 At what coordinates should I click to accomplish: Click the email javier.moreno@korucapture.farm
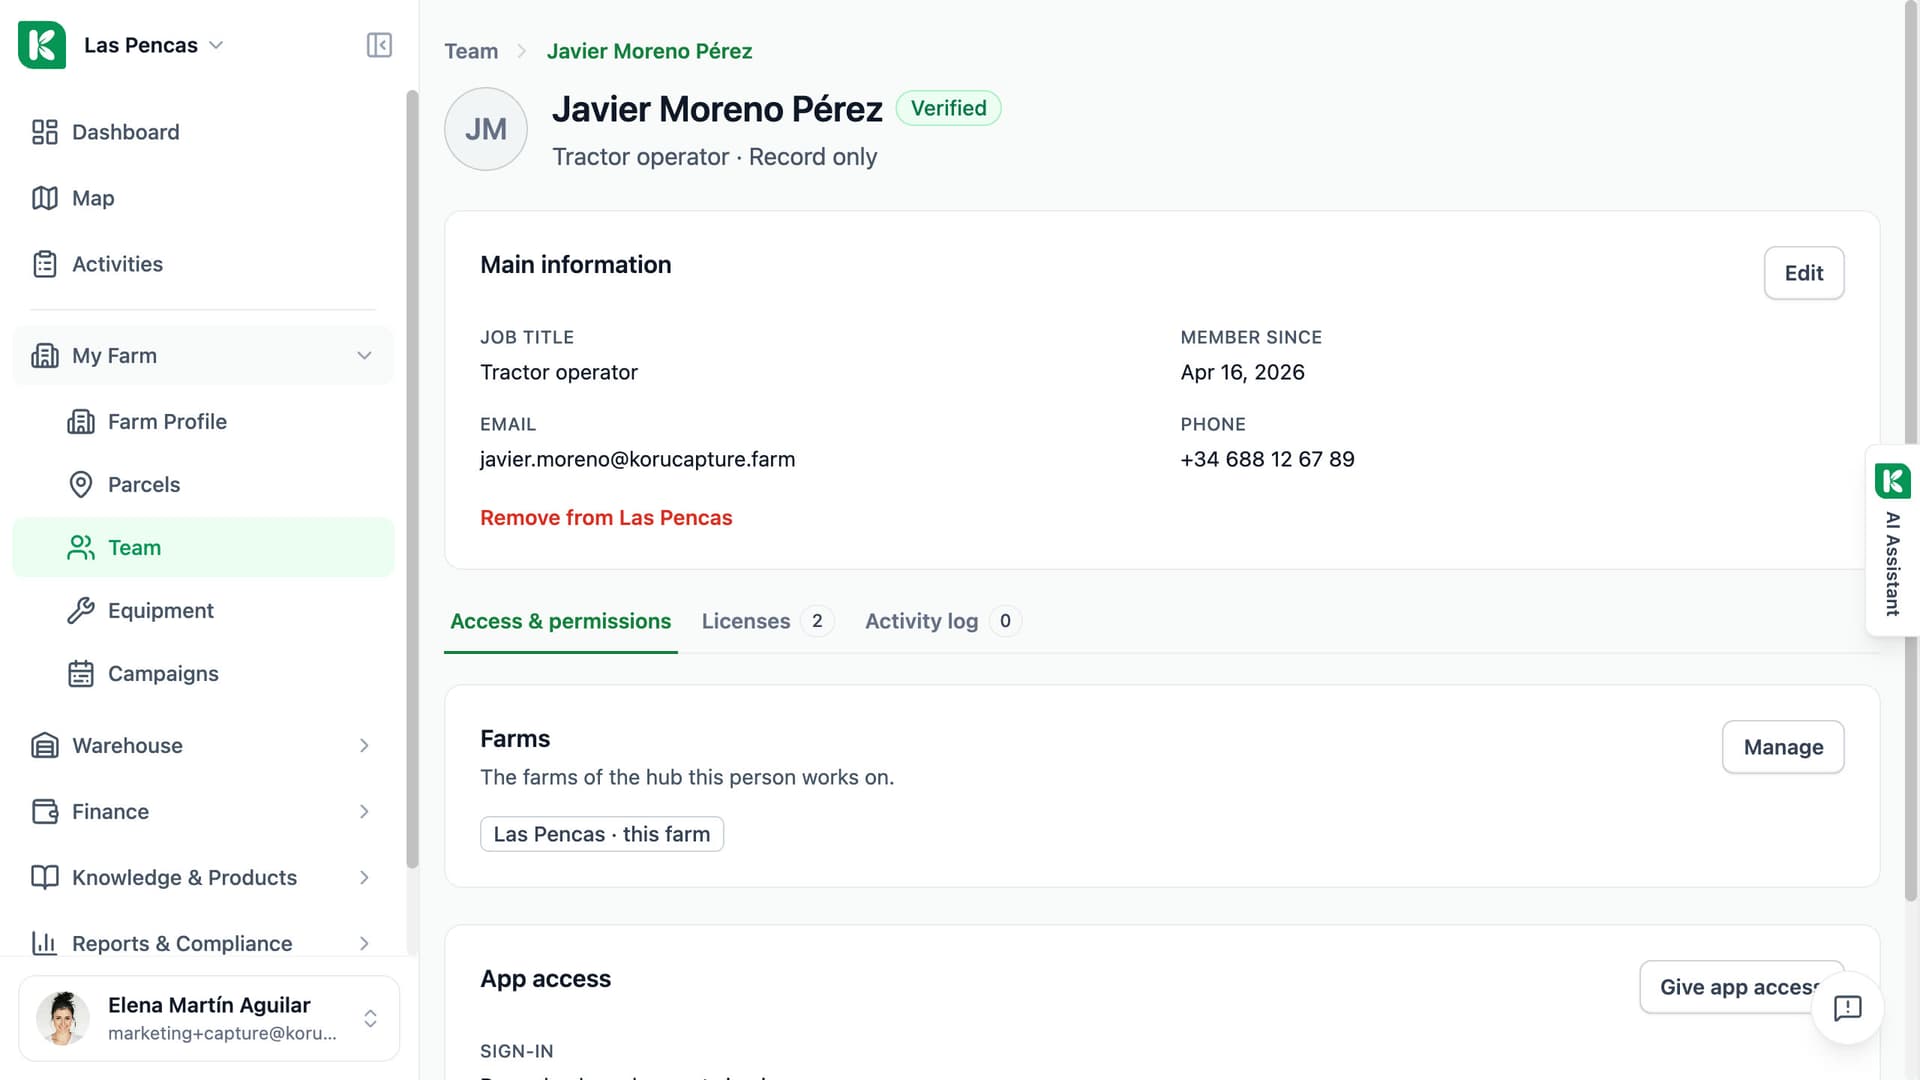tap(638, 459)
